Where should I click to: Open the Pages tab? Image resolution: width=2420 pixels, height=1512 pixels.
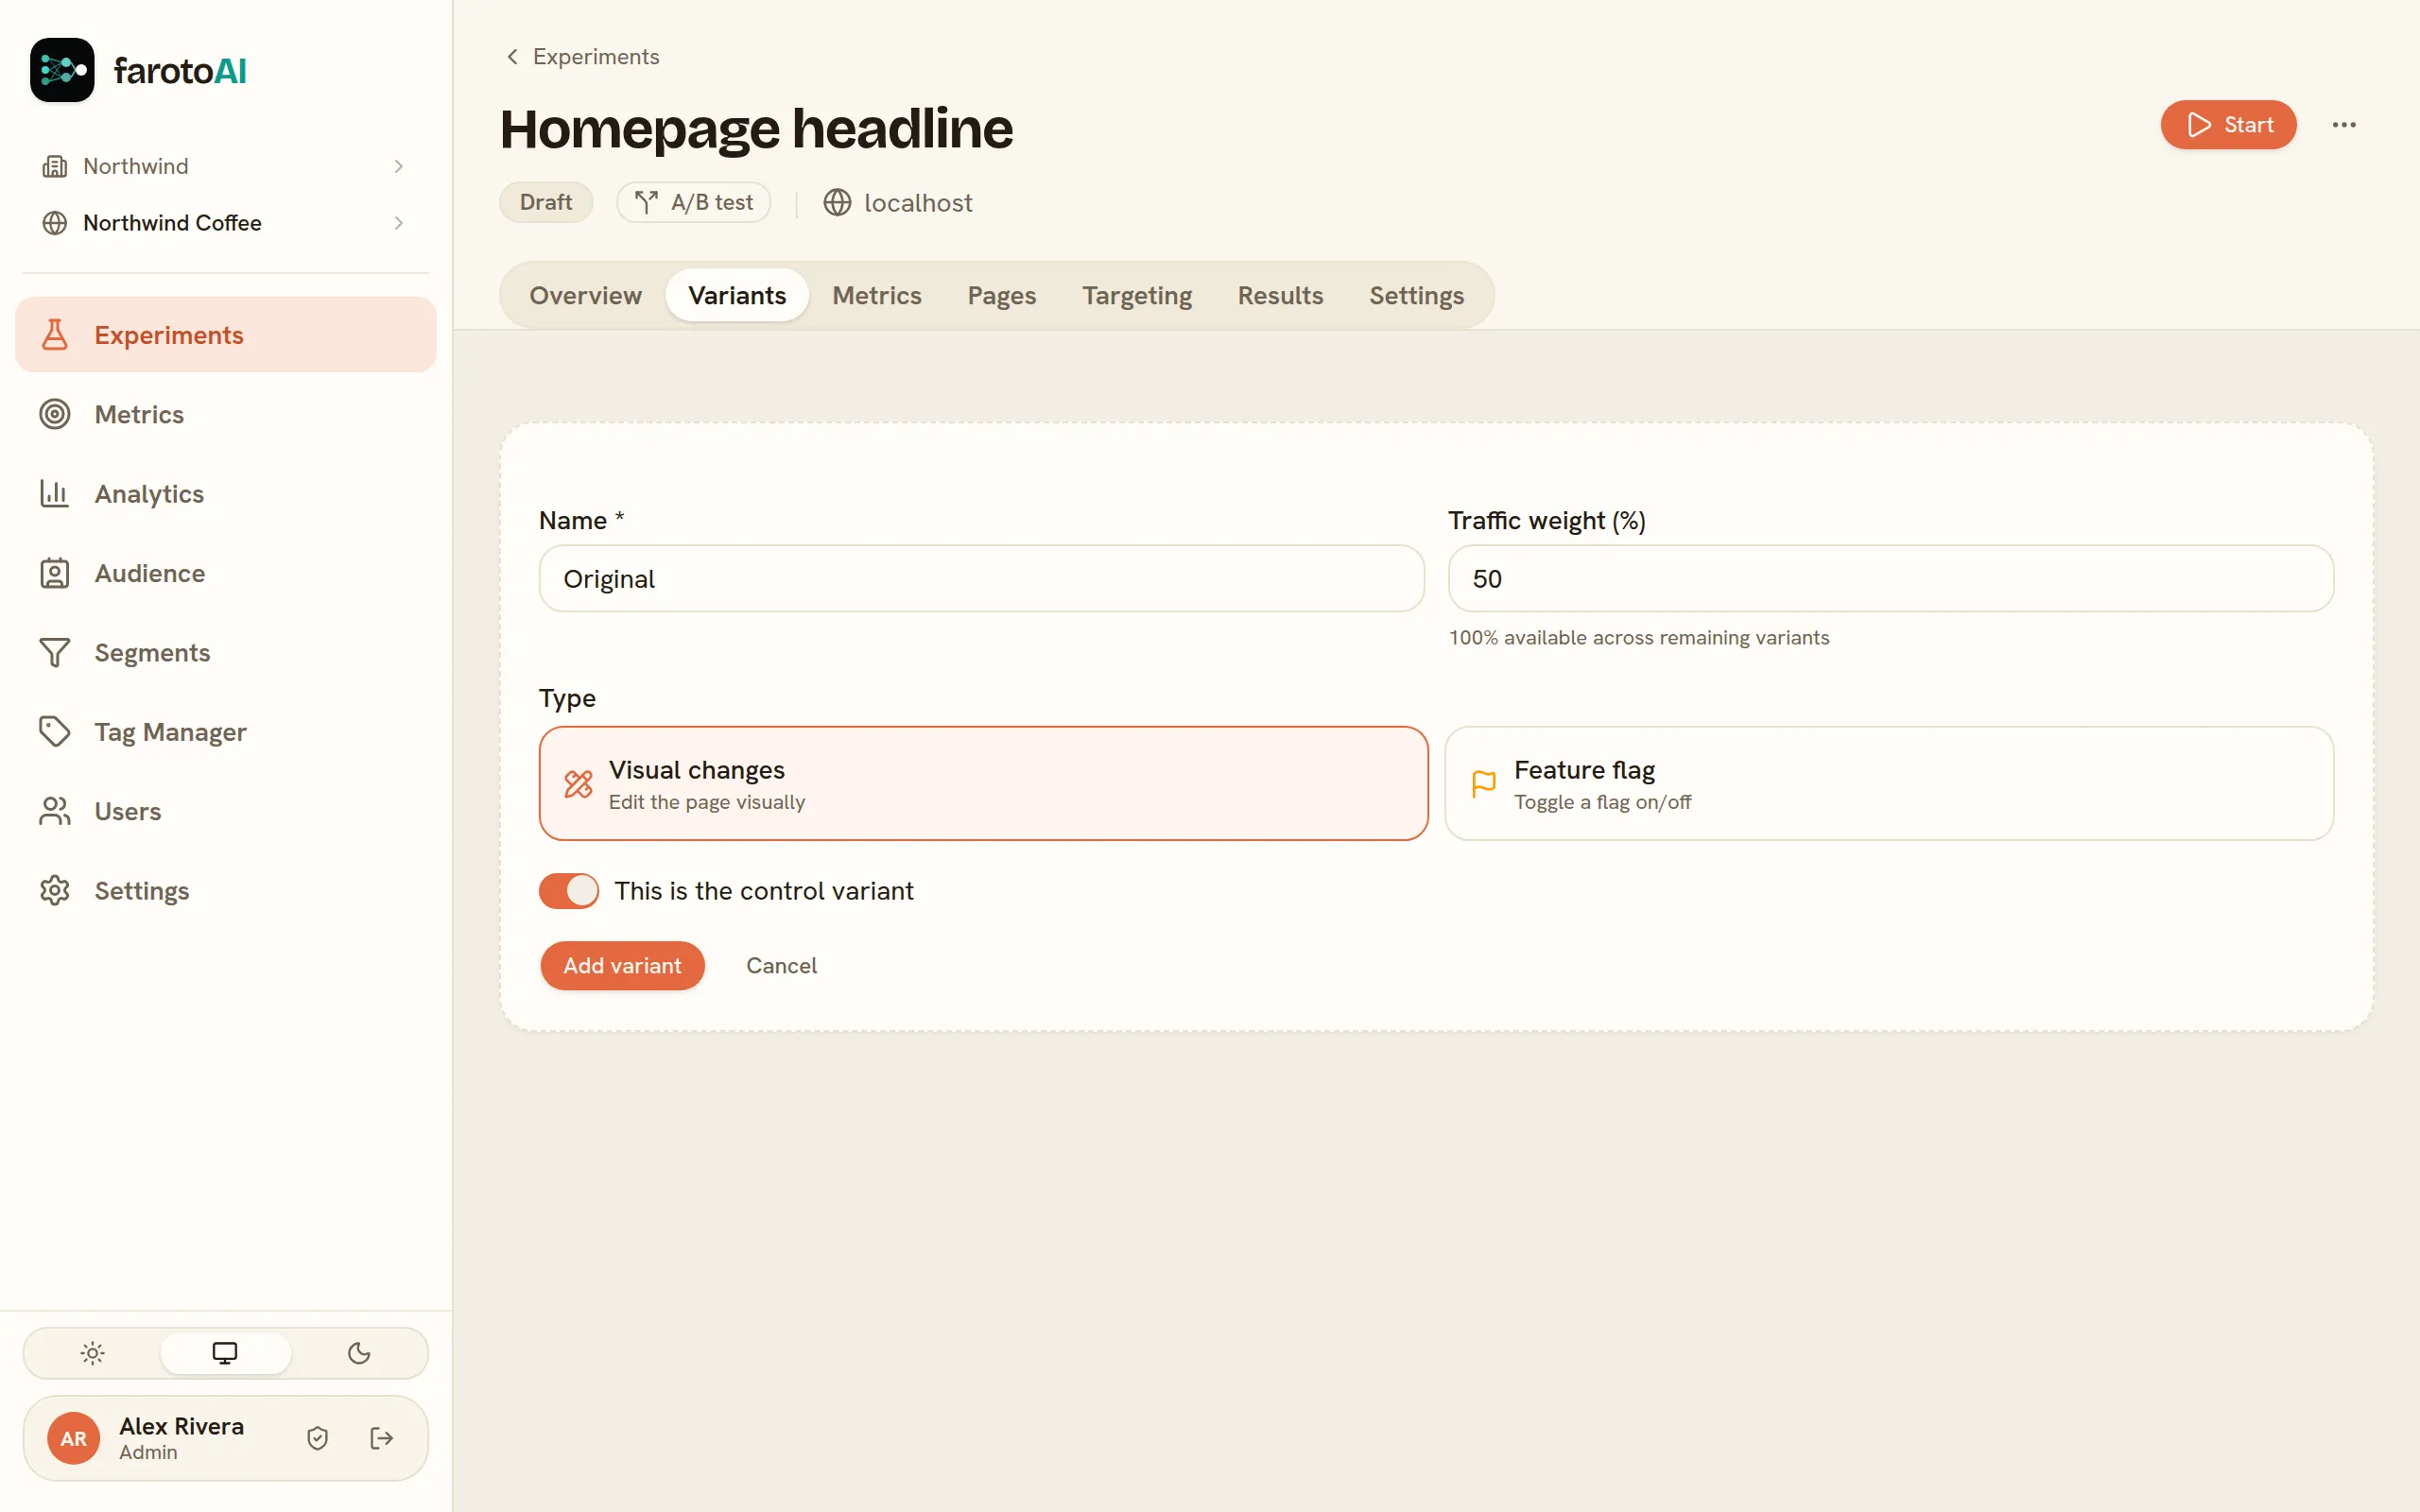(1001, 295)
